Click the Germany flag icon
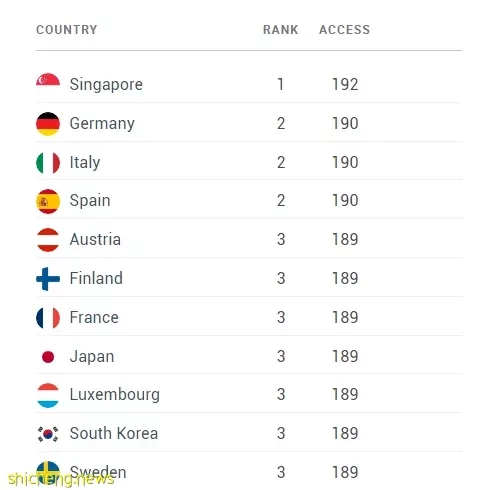This screenshot has height=490, width=489. 48,124
